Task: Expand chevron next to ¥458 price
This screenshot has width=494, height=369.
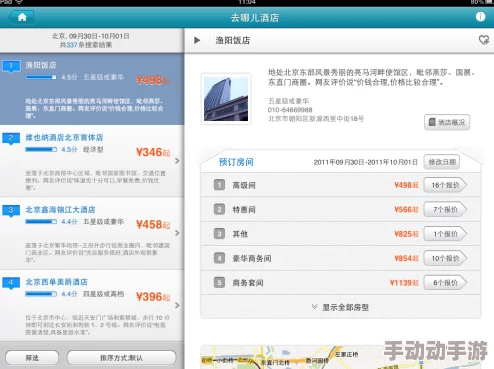Action: pos(177,233)
